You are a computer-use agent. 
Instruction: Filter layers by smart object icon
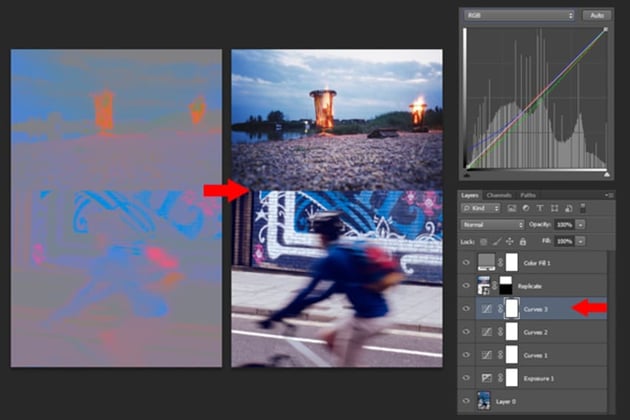(569, 208)
